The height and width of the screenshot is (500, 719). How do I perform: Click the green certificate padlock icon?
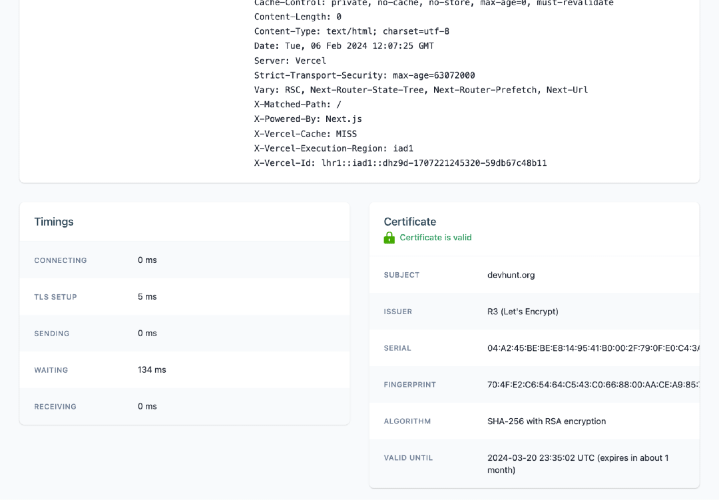(x=389, y=238)
